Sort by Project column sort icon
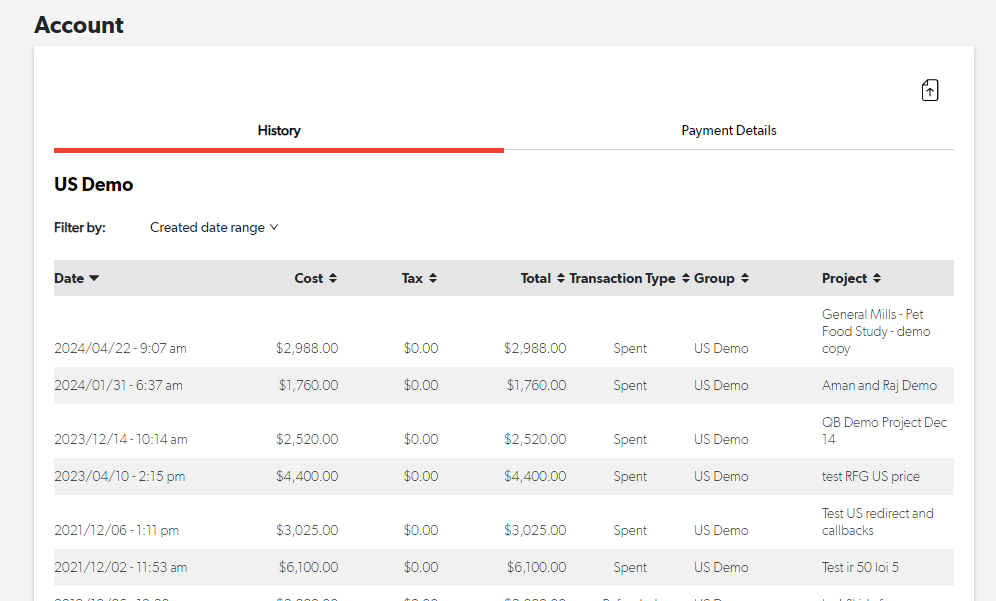996x601 pixels. 877,278
